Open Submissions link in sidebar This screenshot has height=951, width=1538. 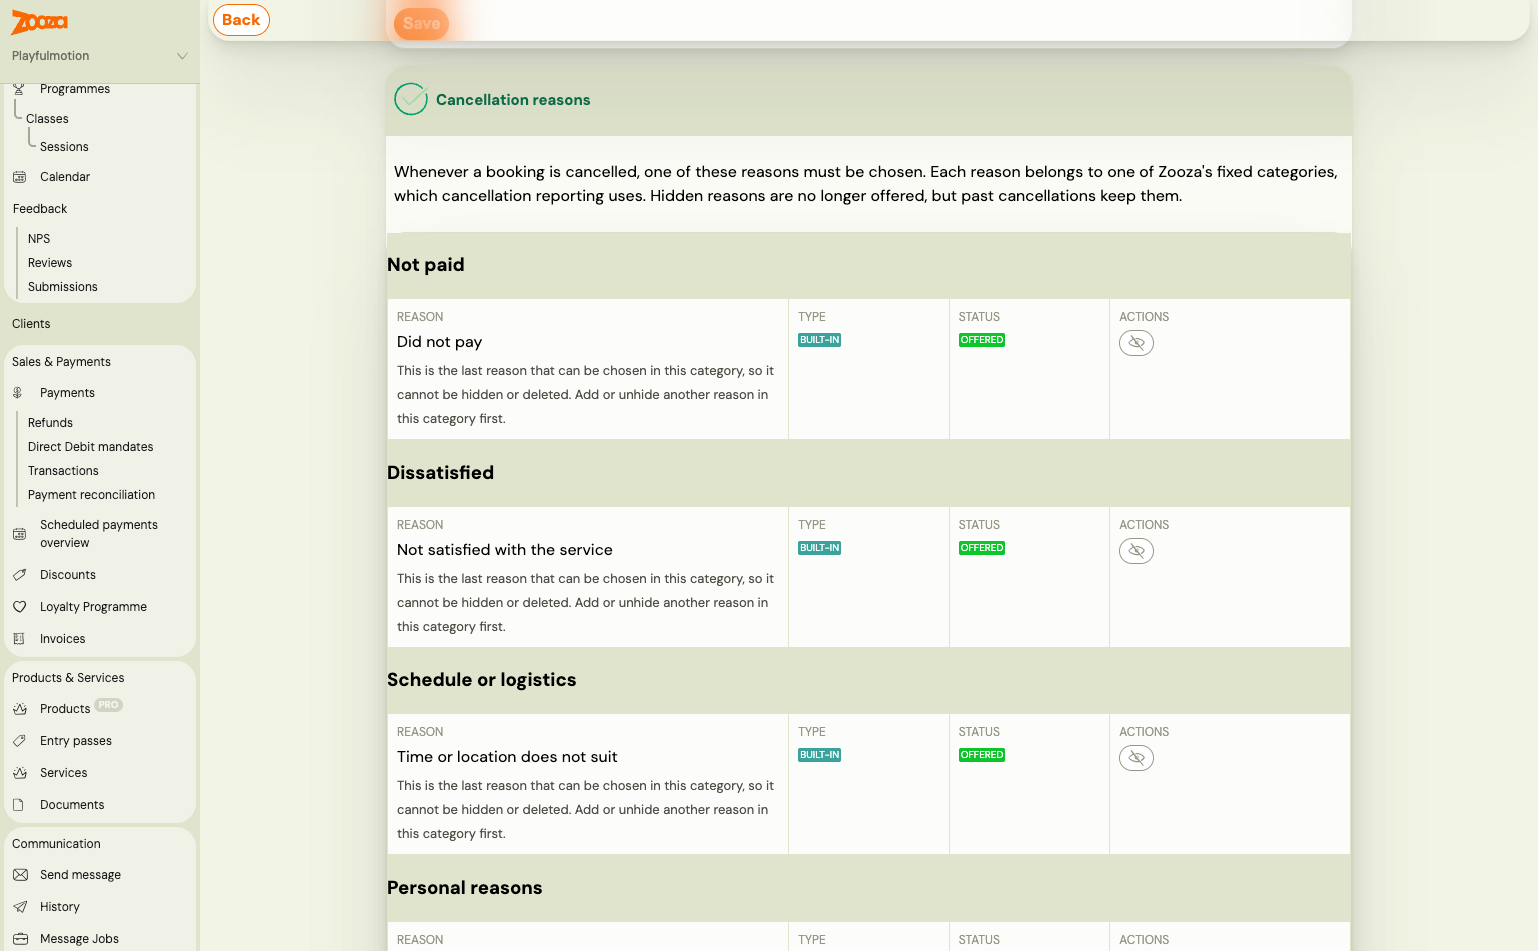63,287
